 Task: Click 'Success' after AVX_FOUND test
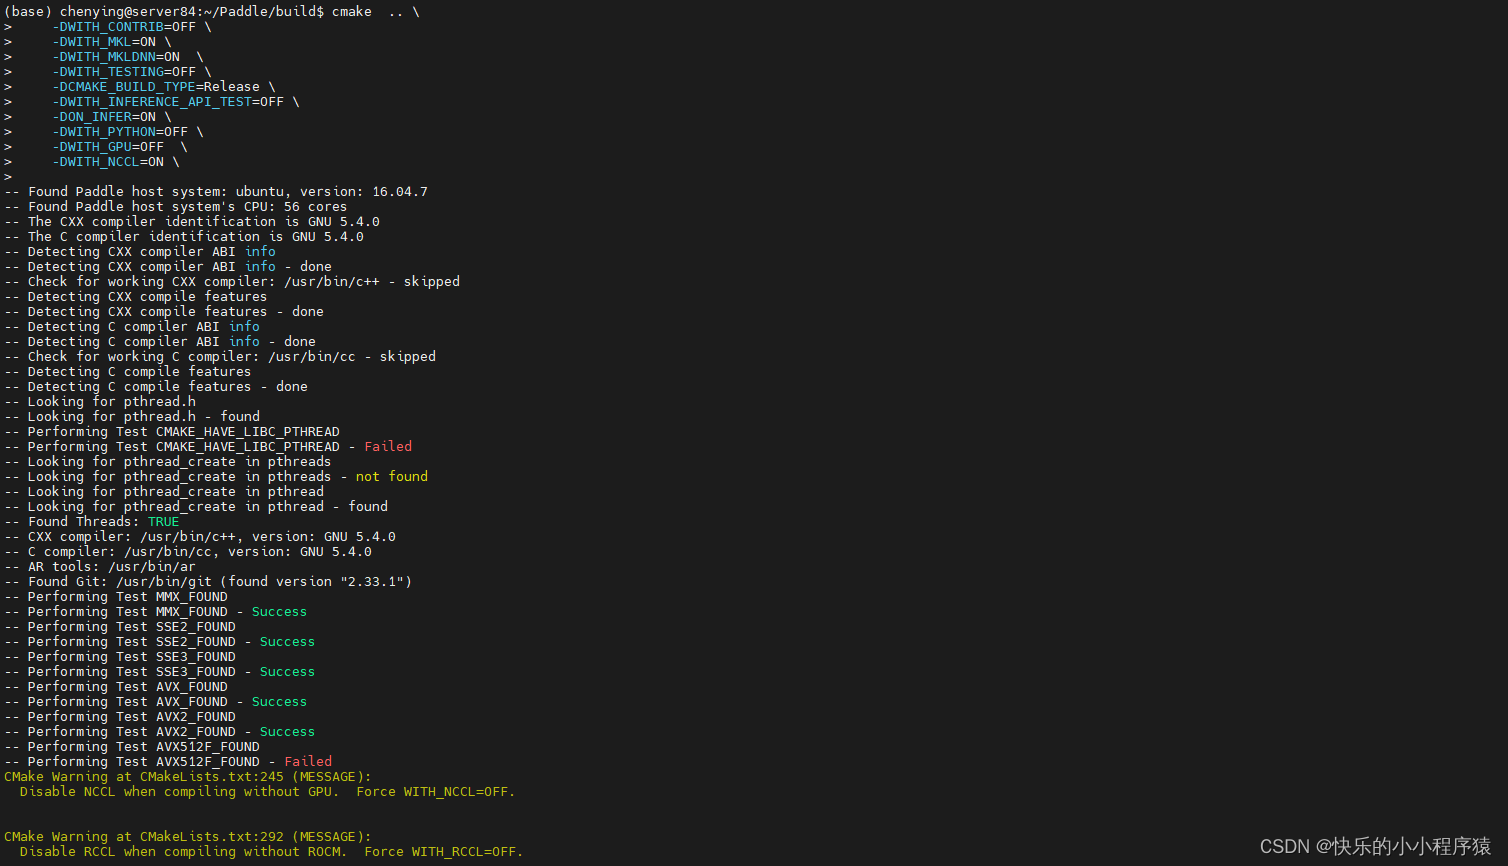(280, 702)
